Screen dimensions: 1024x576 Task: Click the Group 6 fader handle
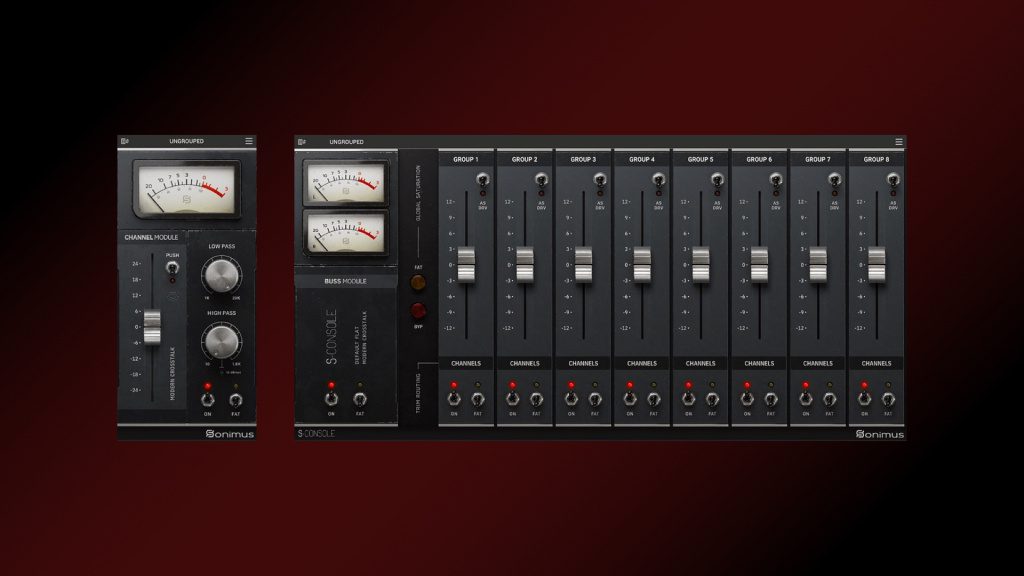[x=760, y=264]
